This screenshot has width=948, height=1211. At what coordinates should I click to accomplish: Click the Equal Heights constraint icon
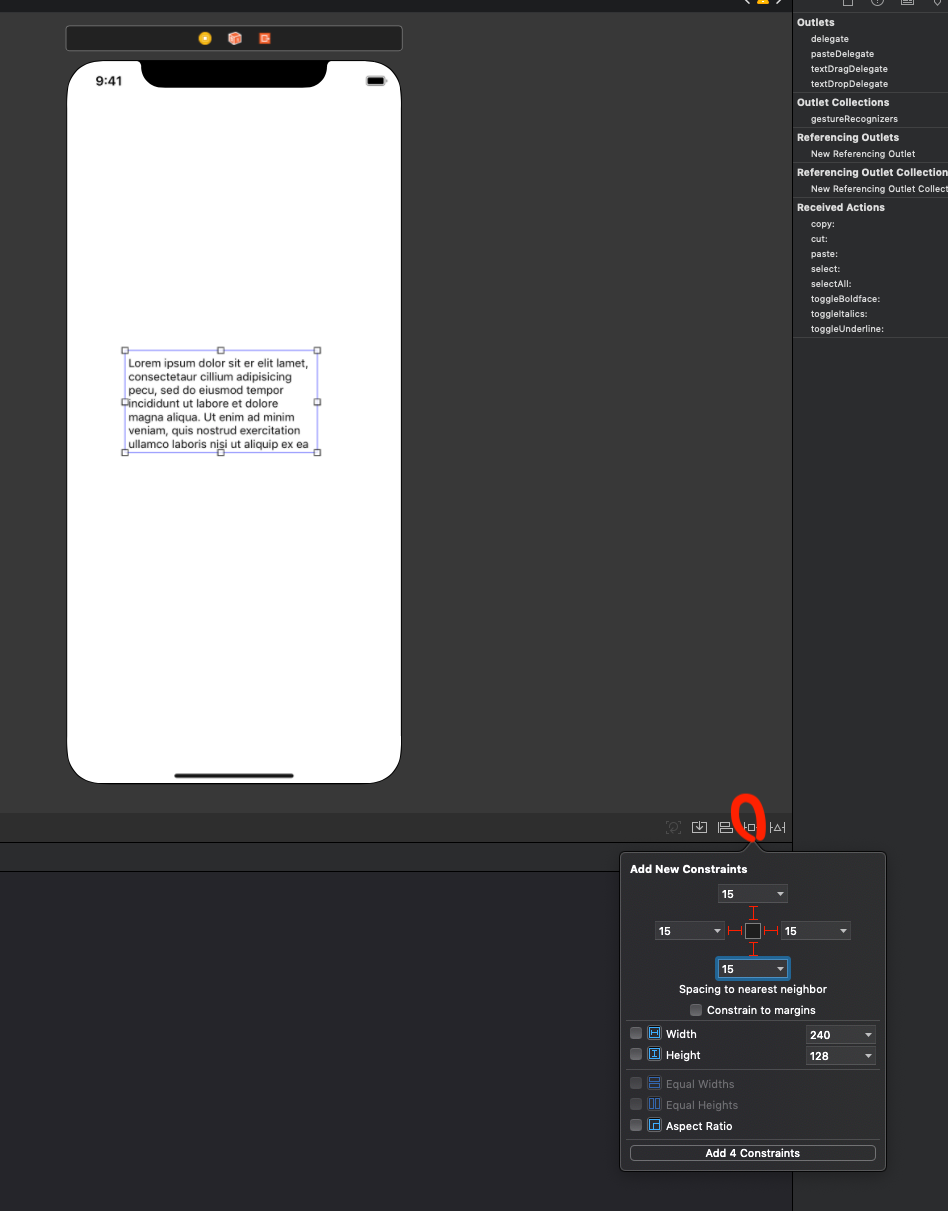655,1105
